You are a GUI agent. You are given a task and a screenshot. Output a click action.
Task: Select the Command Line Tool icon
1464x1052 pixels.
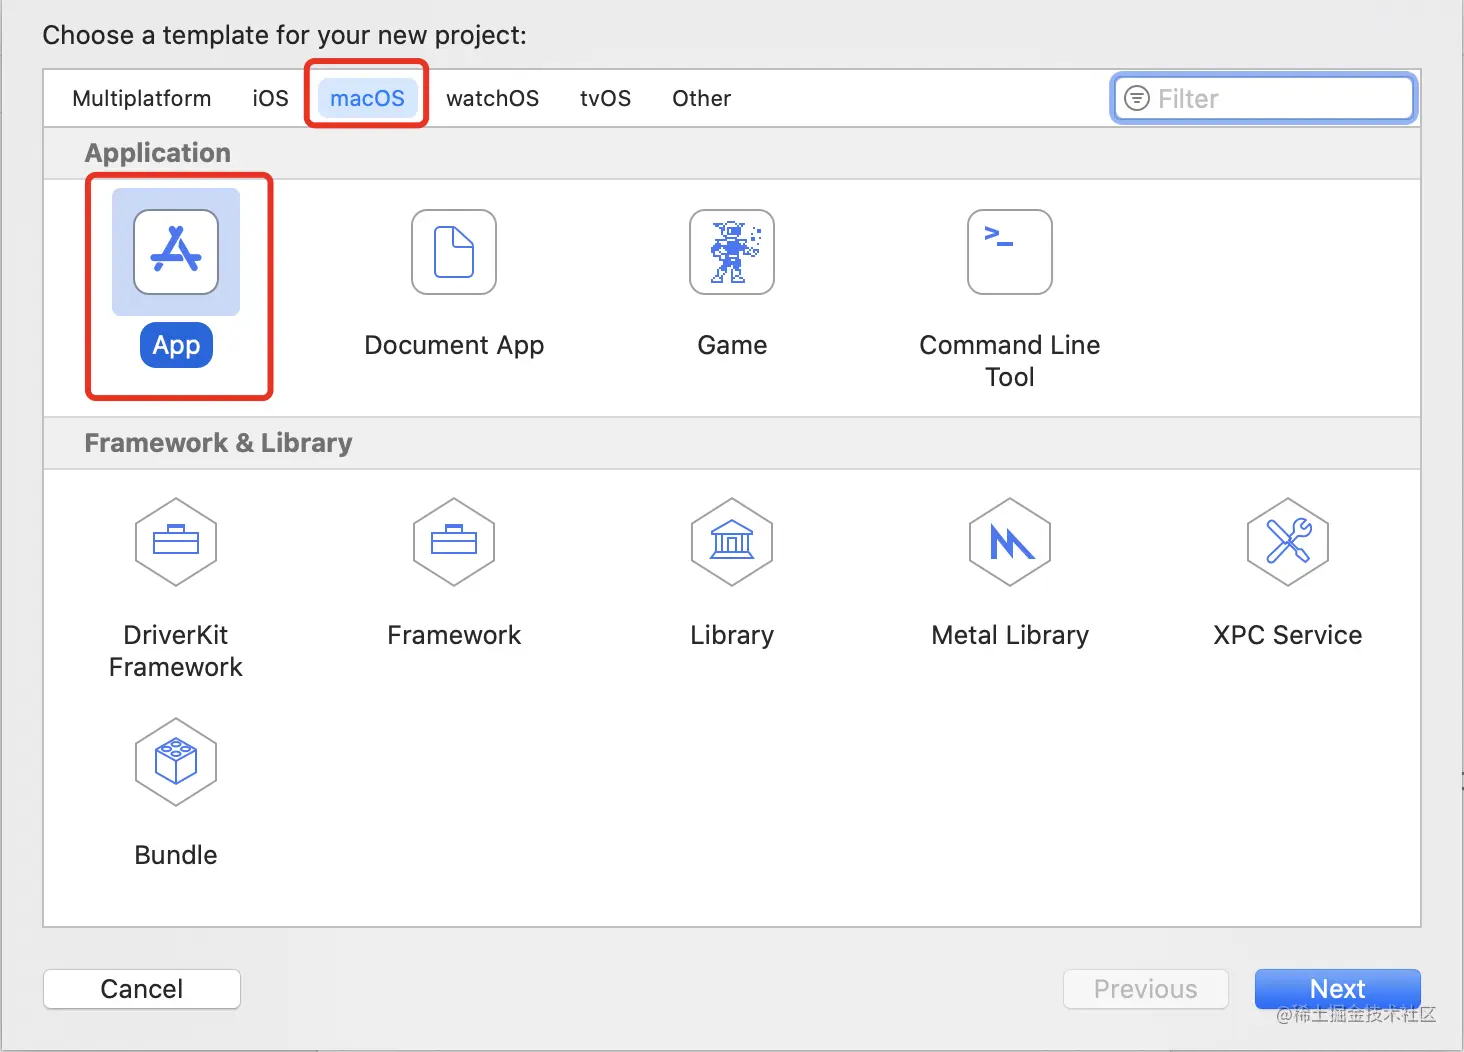[x=1010, y=252]
